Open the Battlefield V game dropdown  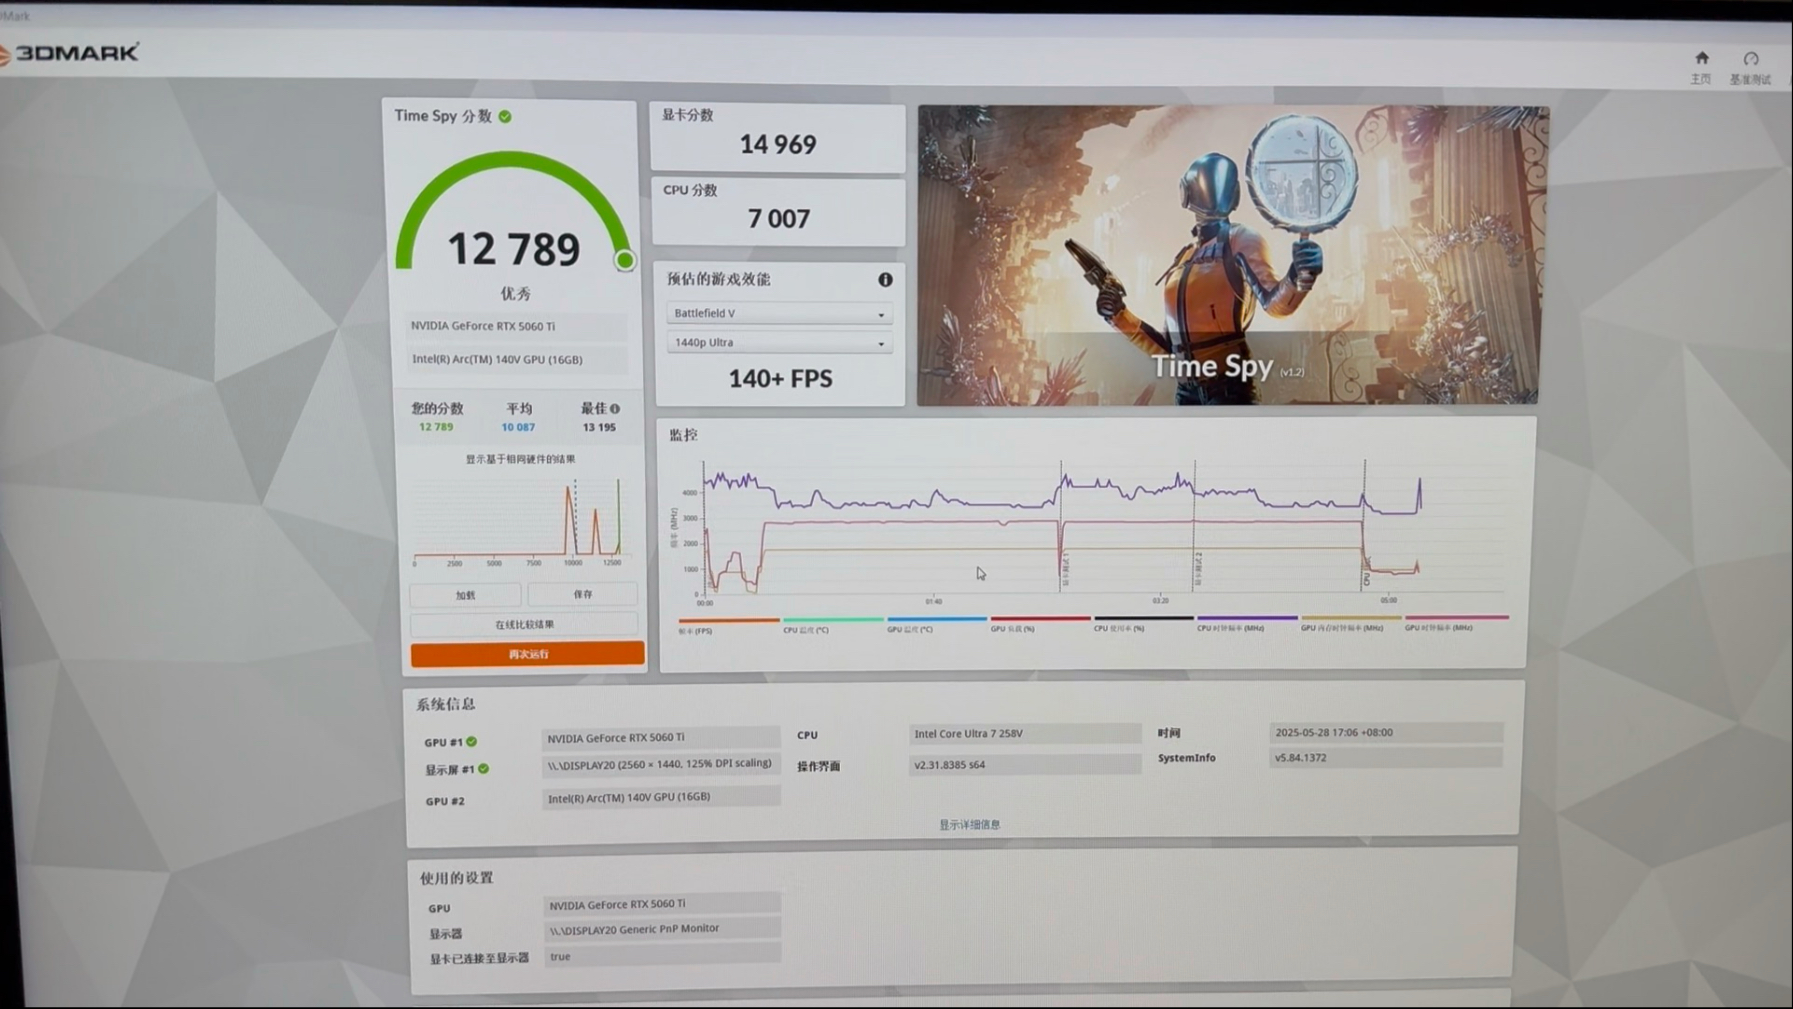[778, 314]
